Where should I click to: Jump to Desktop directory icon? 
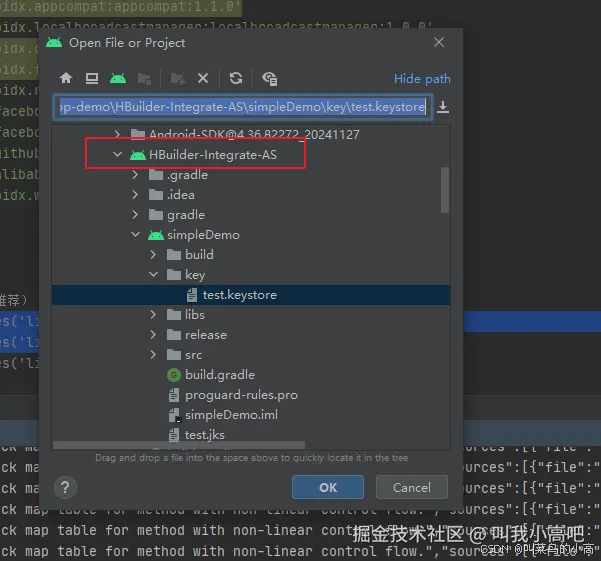[x=92, y=78]
